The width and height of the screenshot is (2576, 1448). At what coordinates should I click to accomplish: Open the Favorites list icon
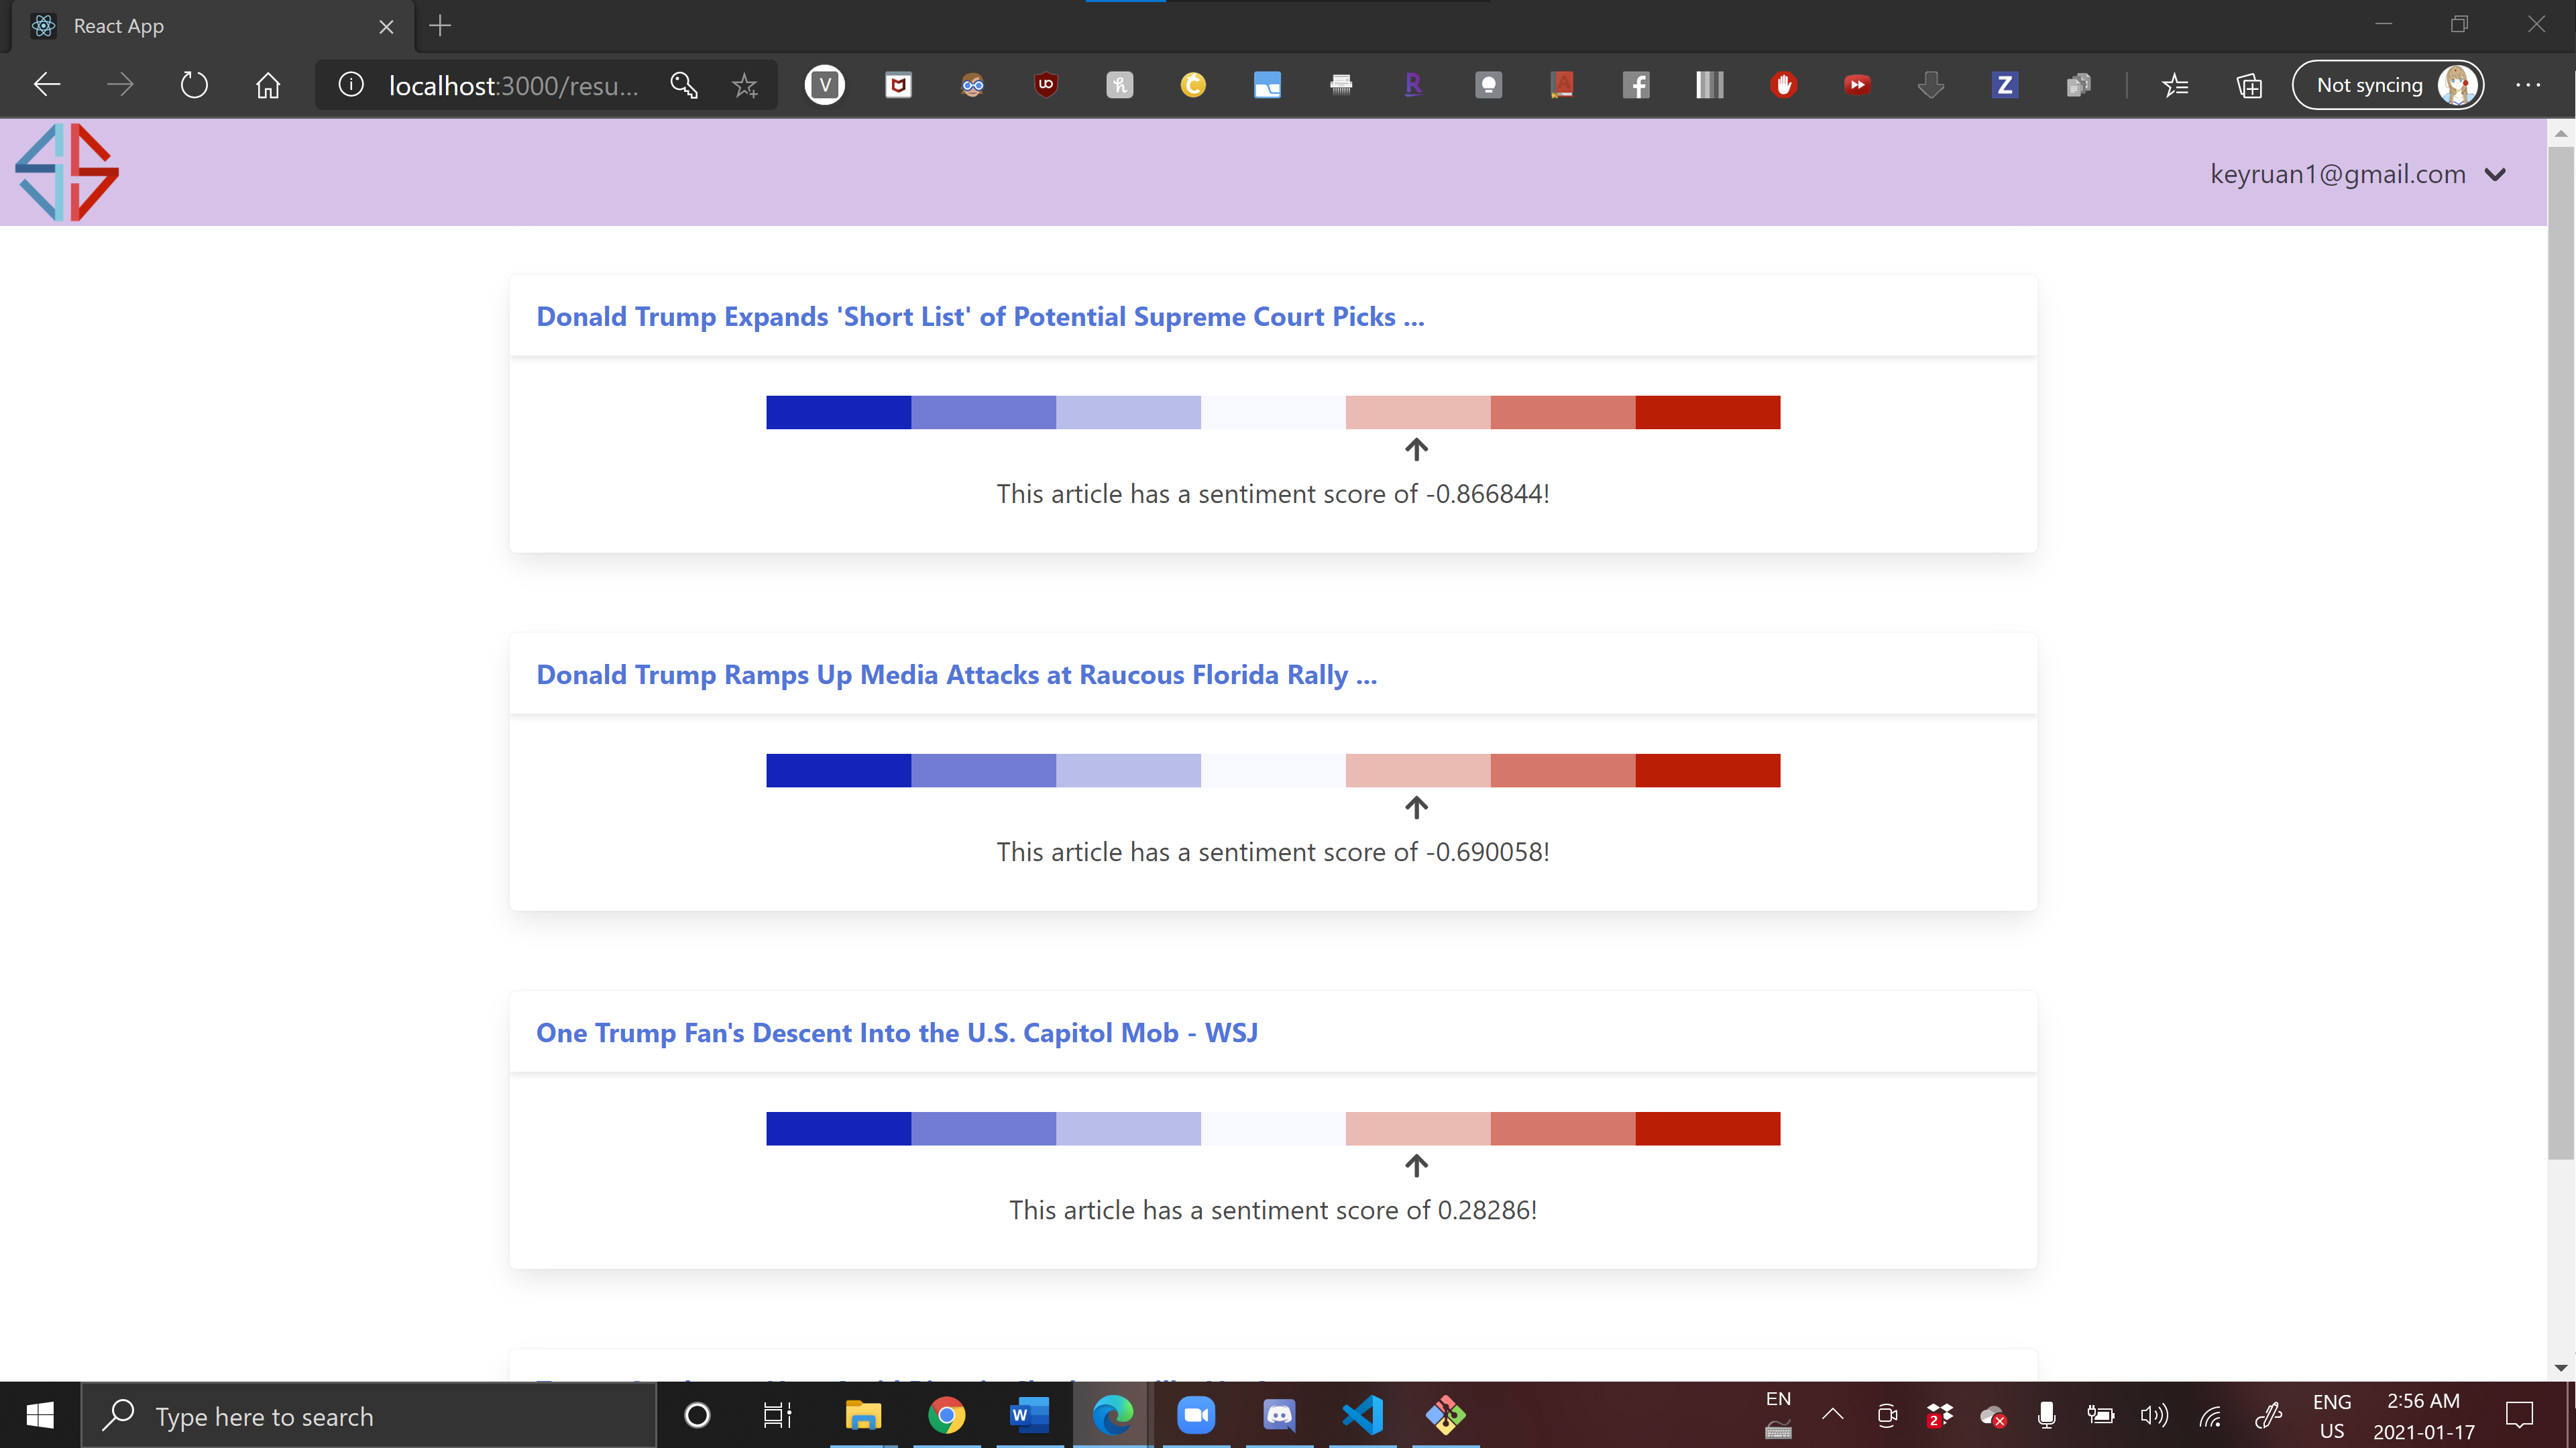pyautogui.click(x=2175, y=85)
